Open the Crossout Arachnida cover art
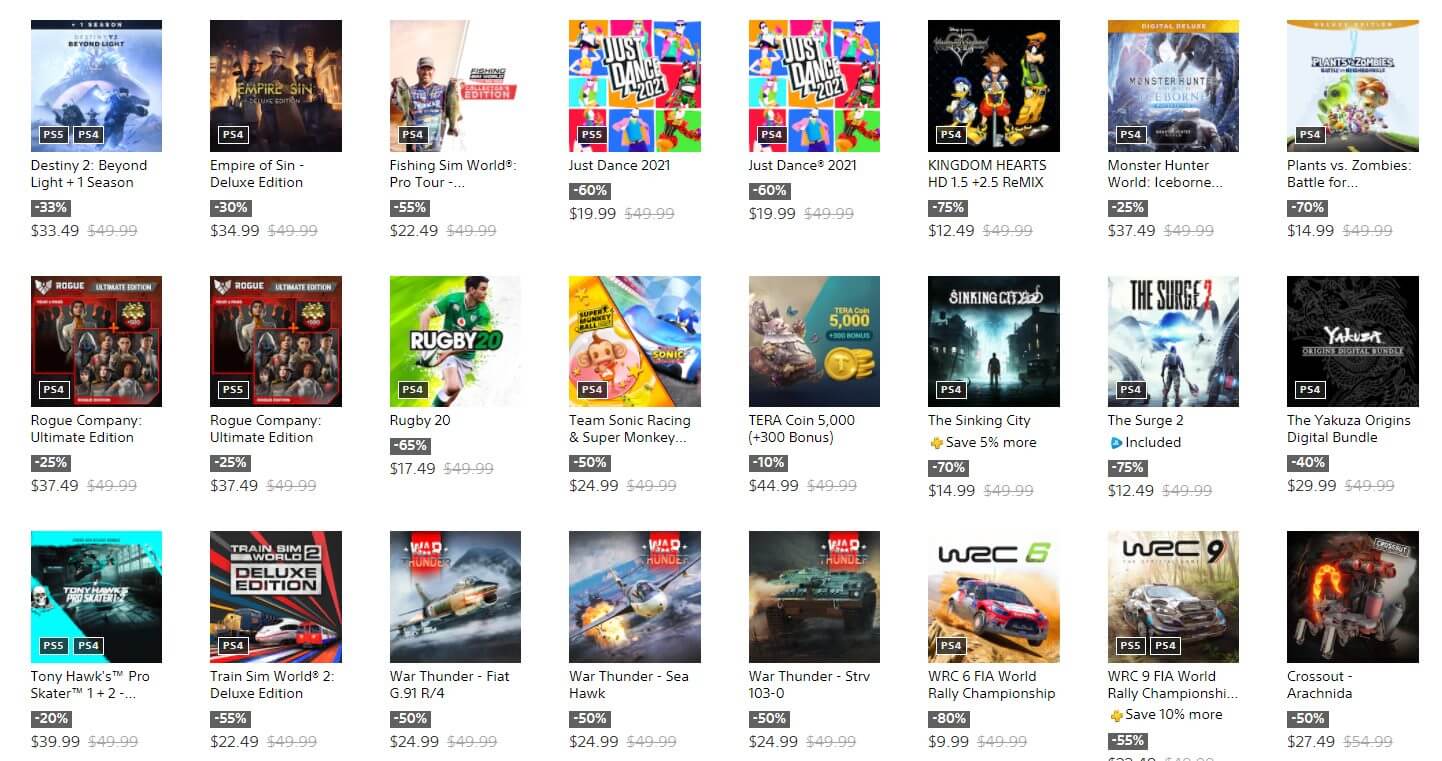1442x761 pixels. coord(1353,597)
